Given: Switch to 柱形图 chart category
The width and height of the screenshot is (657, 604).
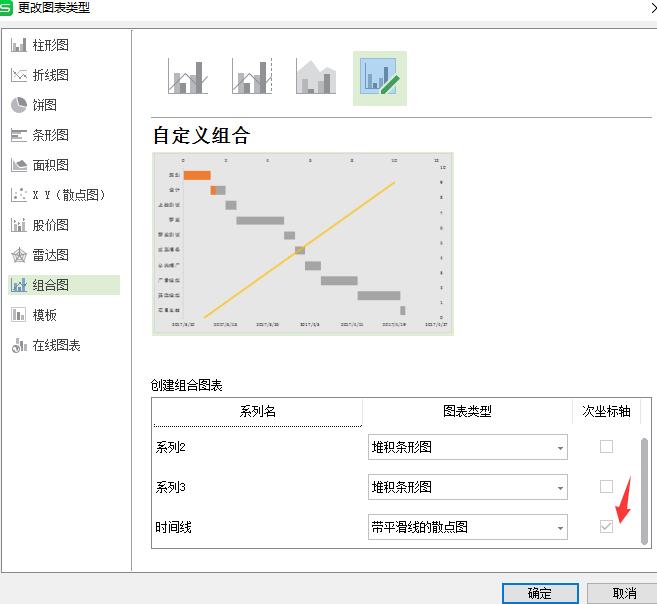Looking at the screenshot, I should [50, 45].
